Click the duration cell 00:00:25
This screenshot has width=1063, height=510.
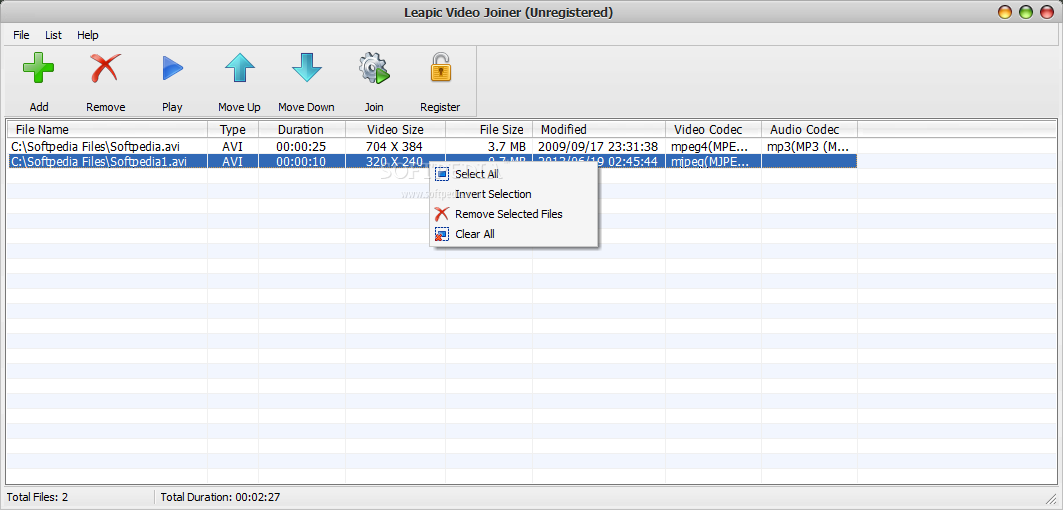coord(300,146)
